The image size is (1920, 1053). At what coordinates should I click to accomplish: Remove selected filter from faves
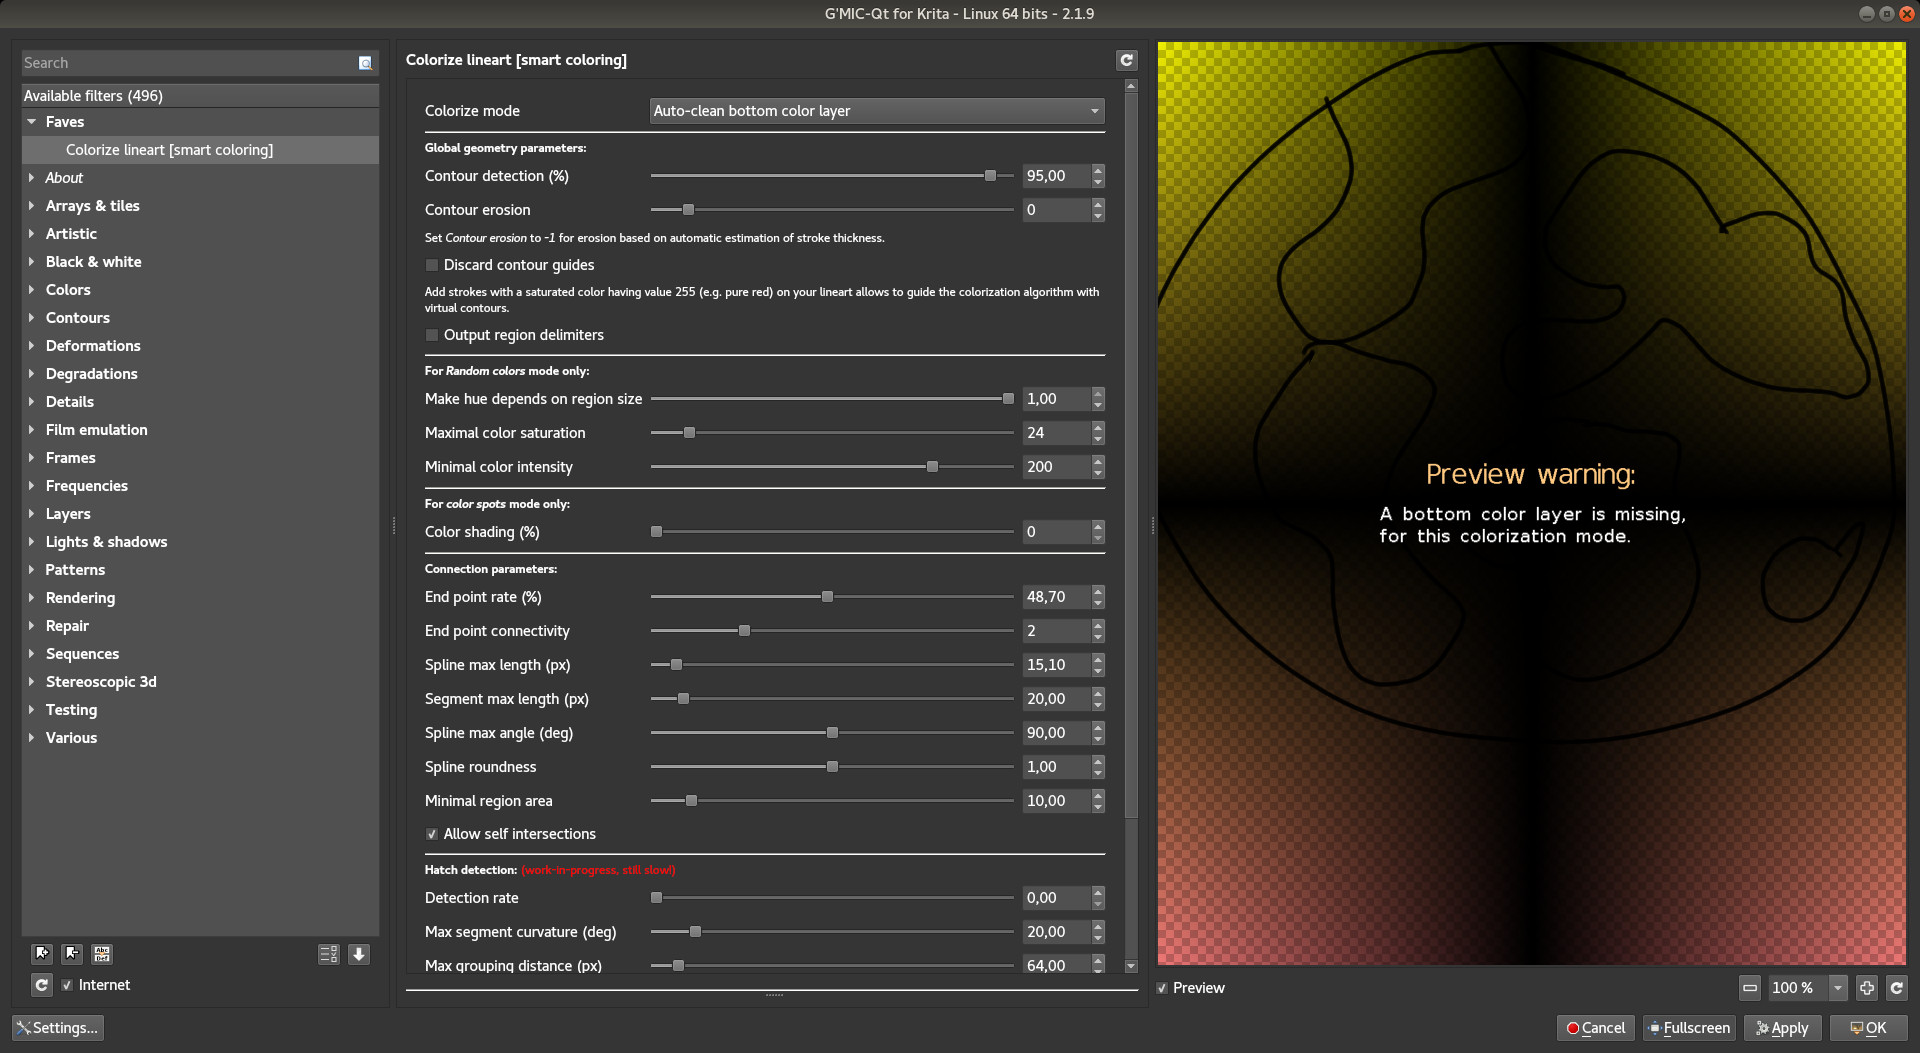coord(71,954)
